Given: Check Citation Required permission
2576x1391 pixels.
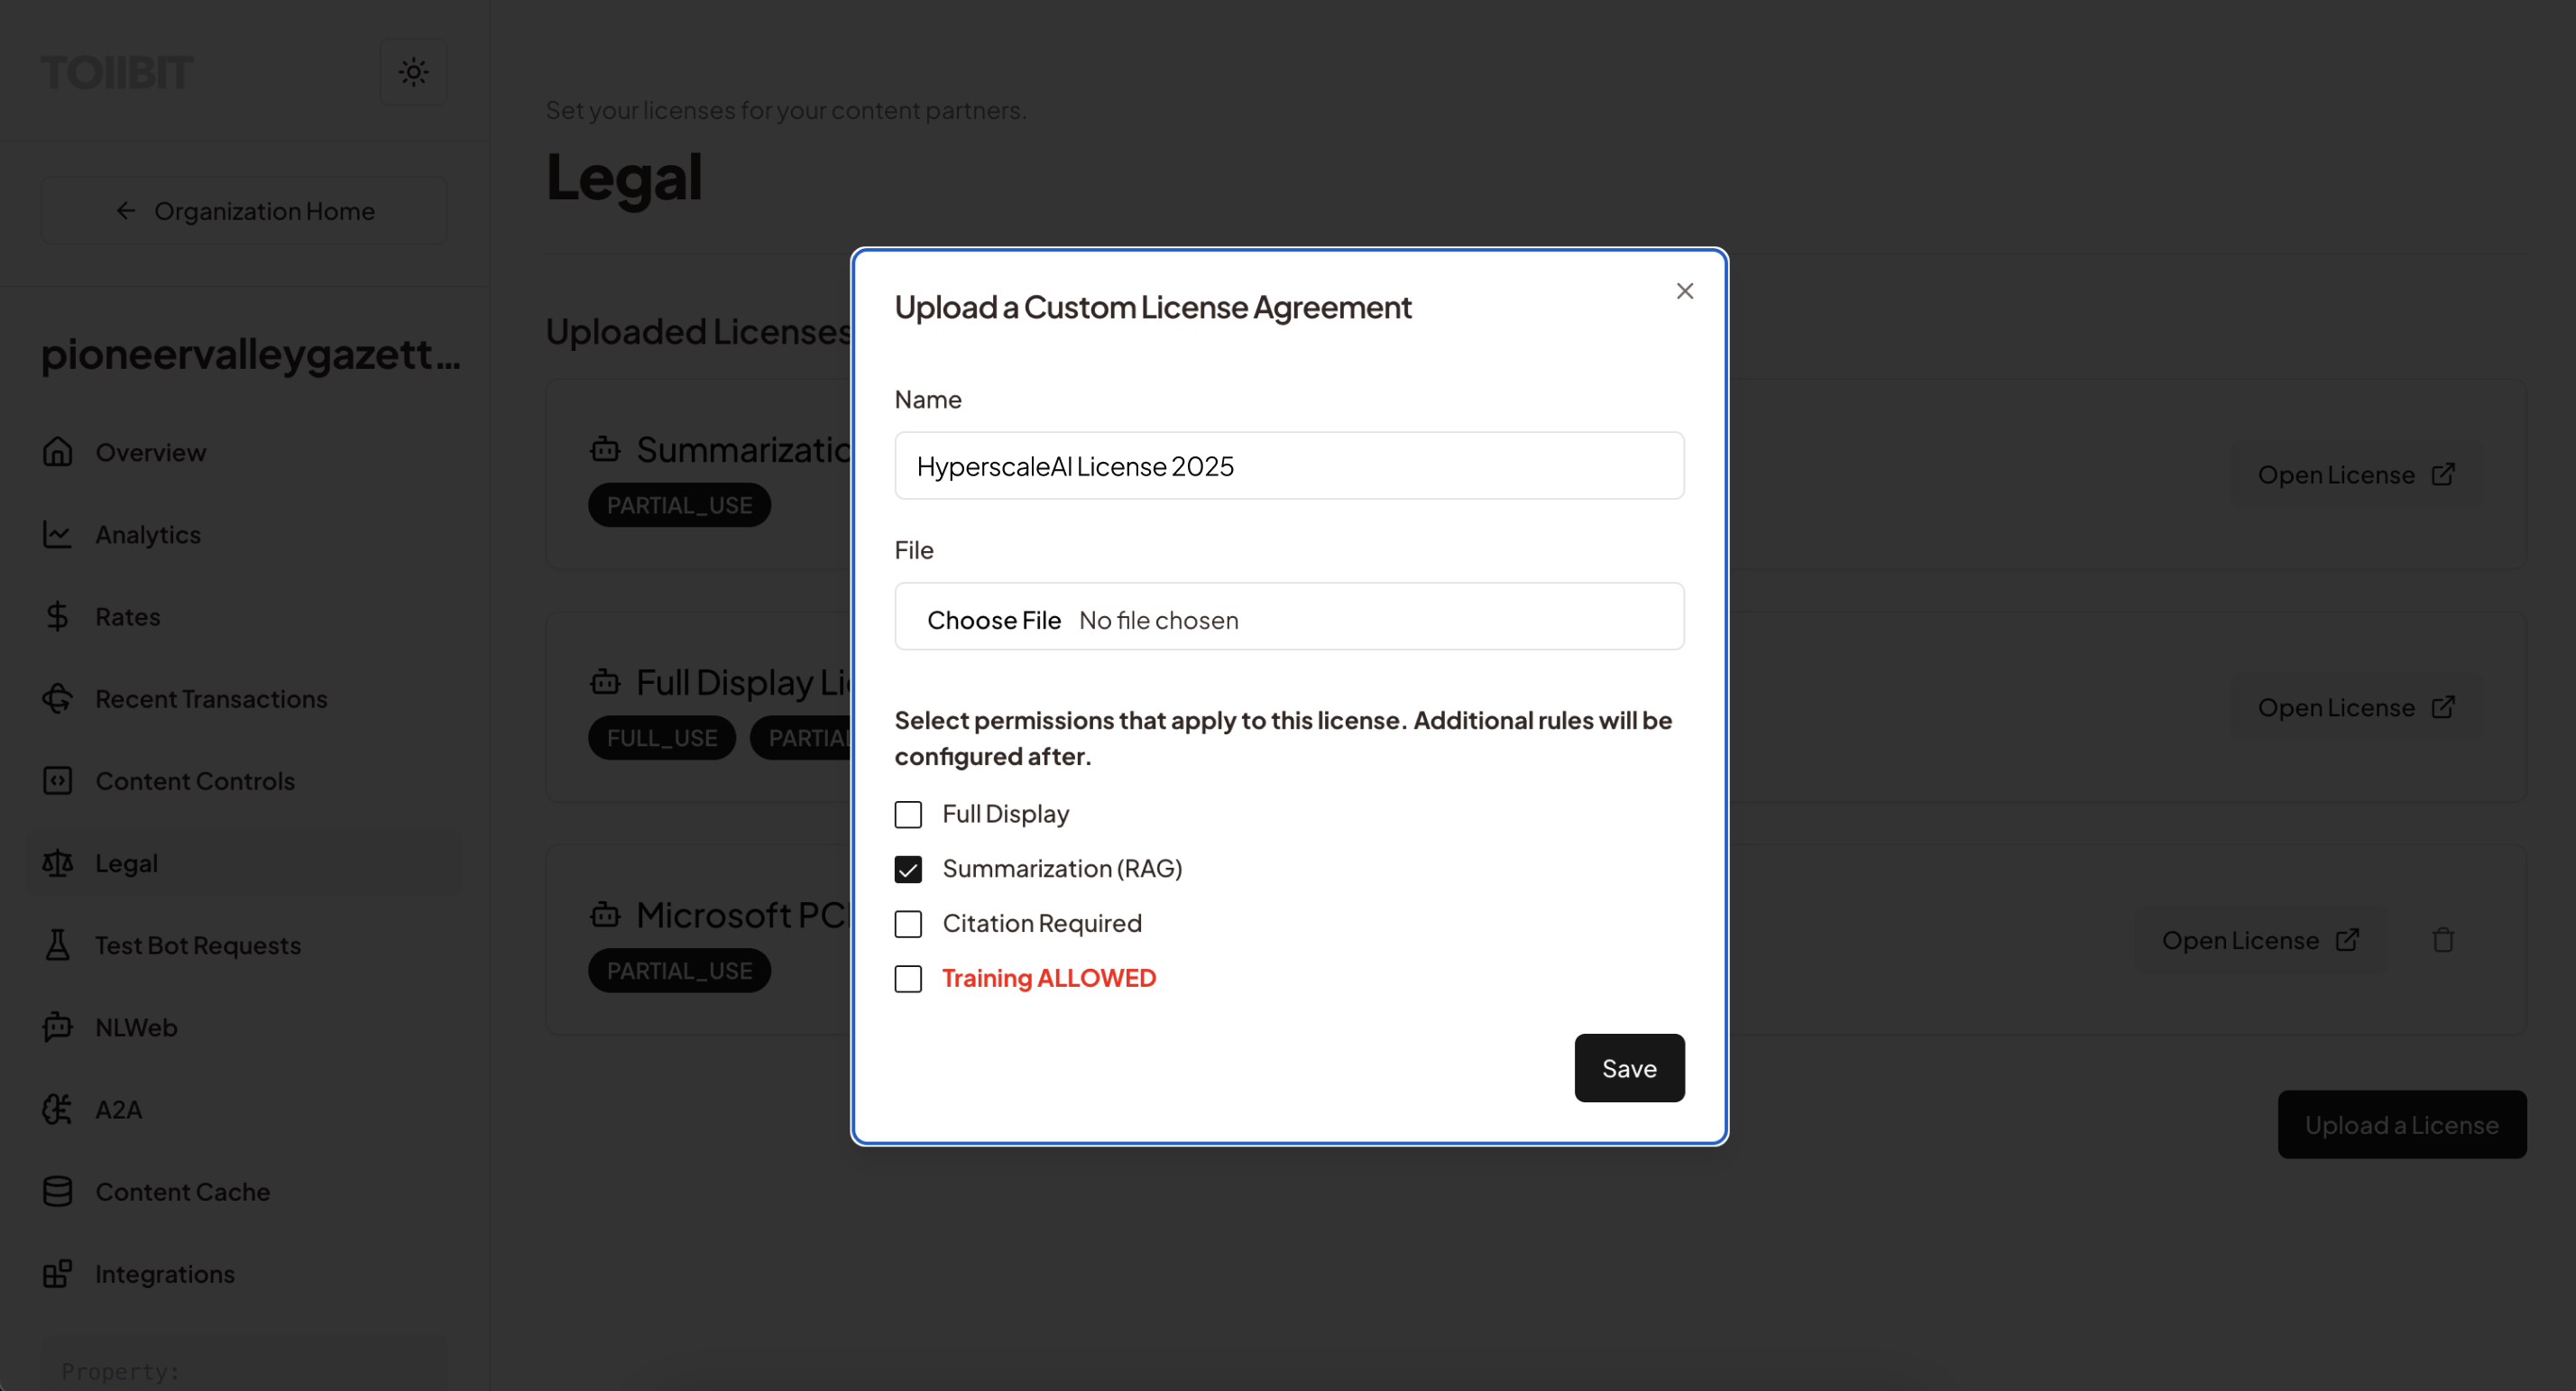Looking at the screenshot, I should 908,924.
